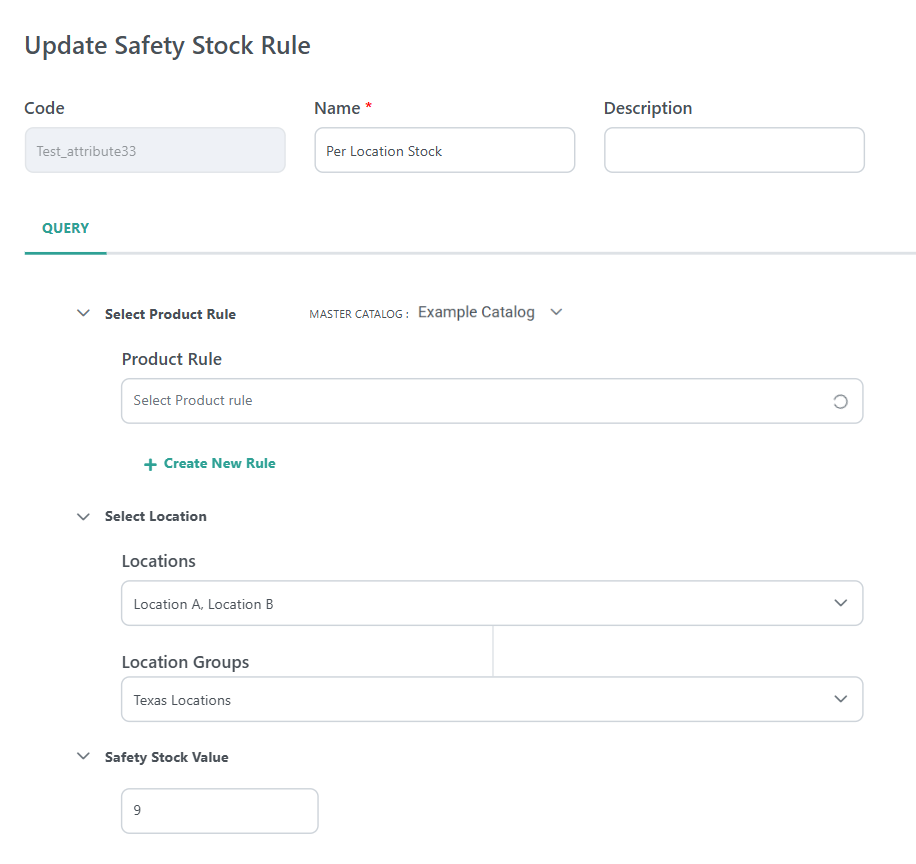
Task: Click the small arrow beside Example Catalog
Action: click(556, 312)
